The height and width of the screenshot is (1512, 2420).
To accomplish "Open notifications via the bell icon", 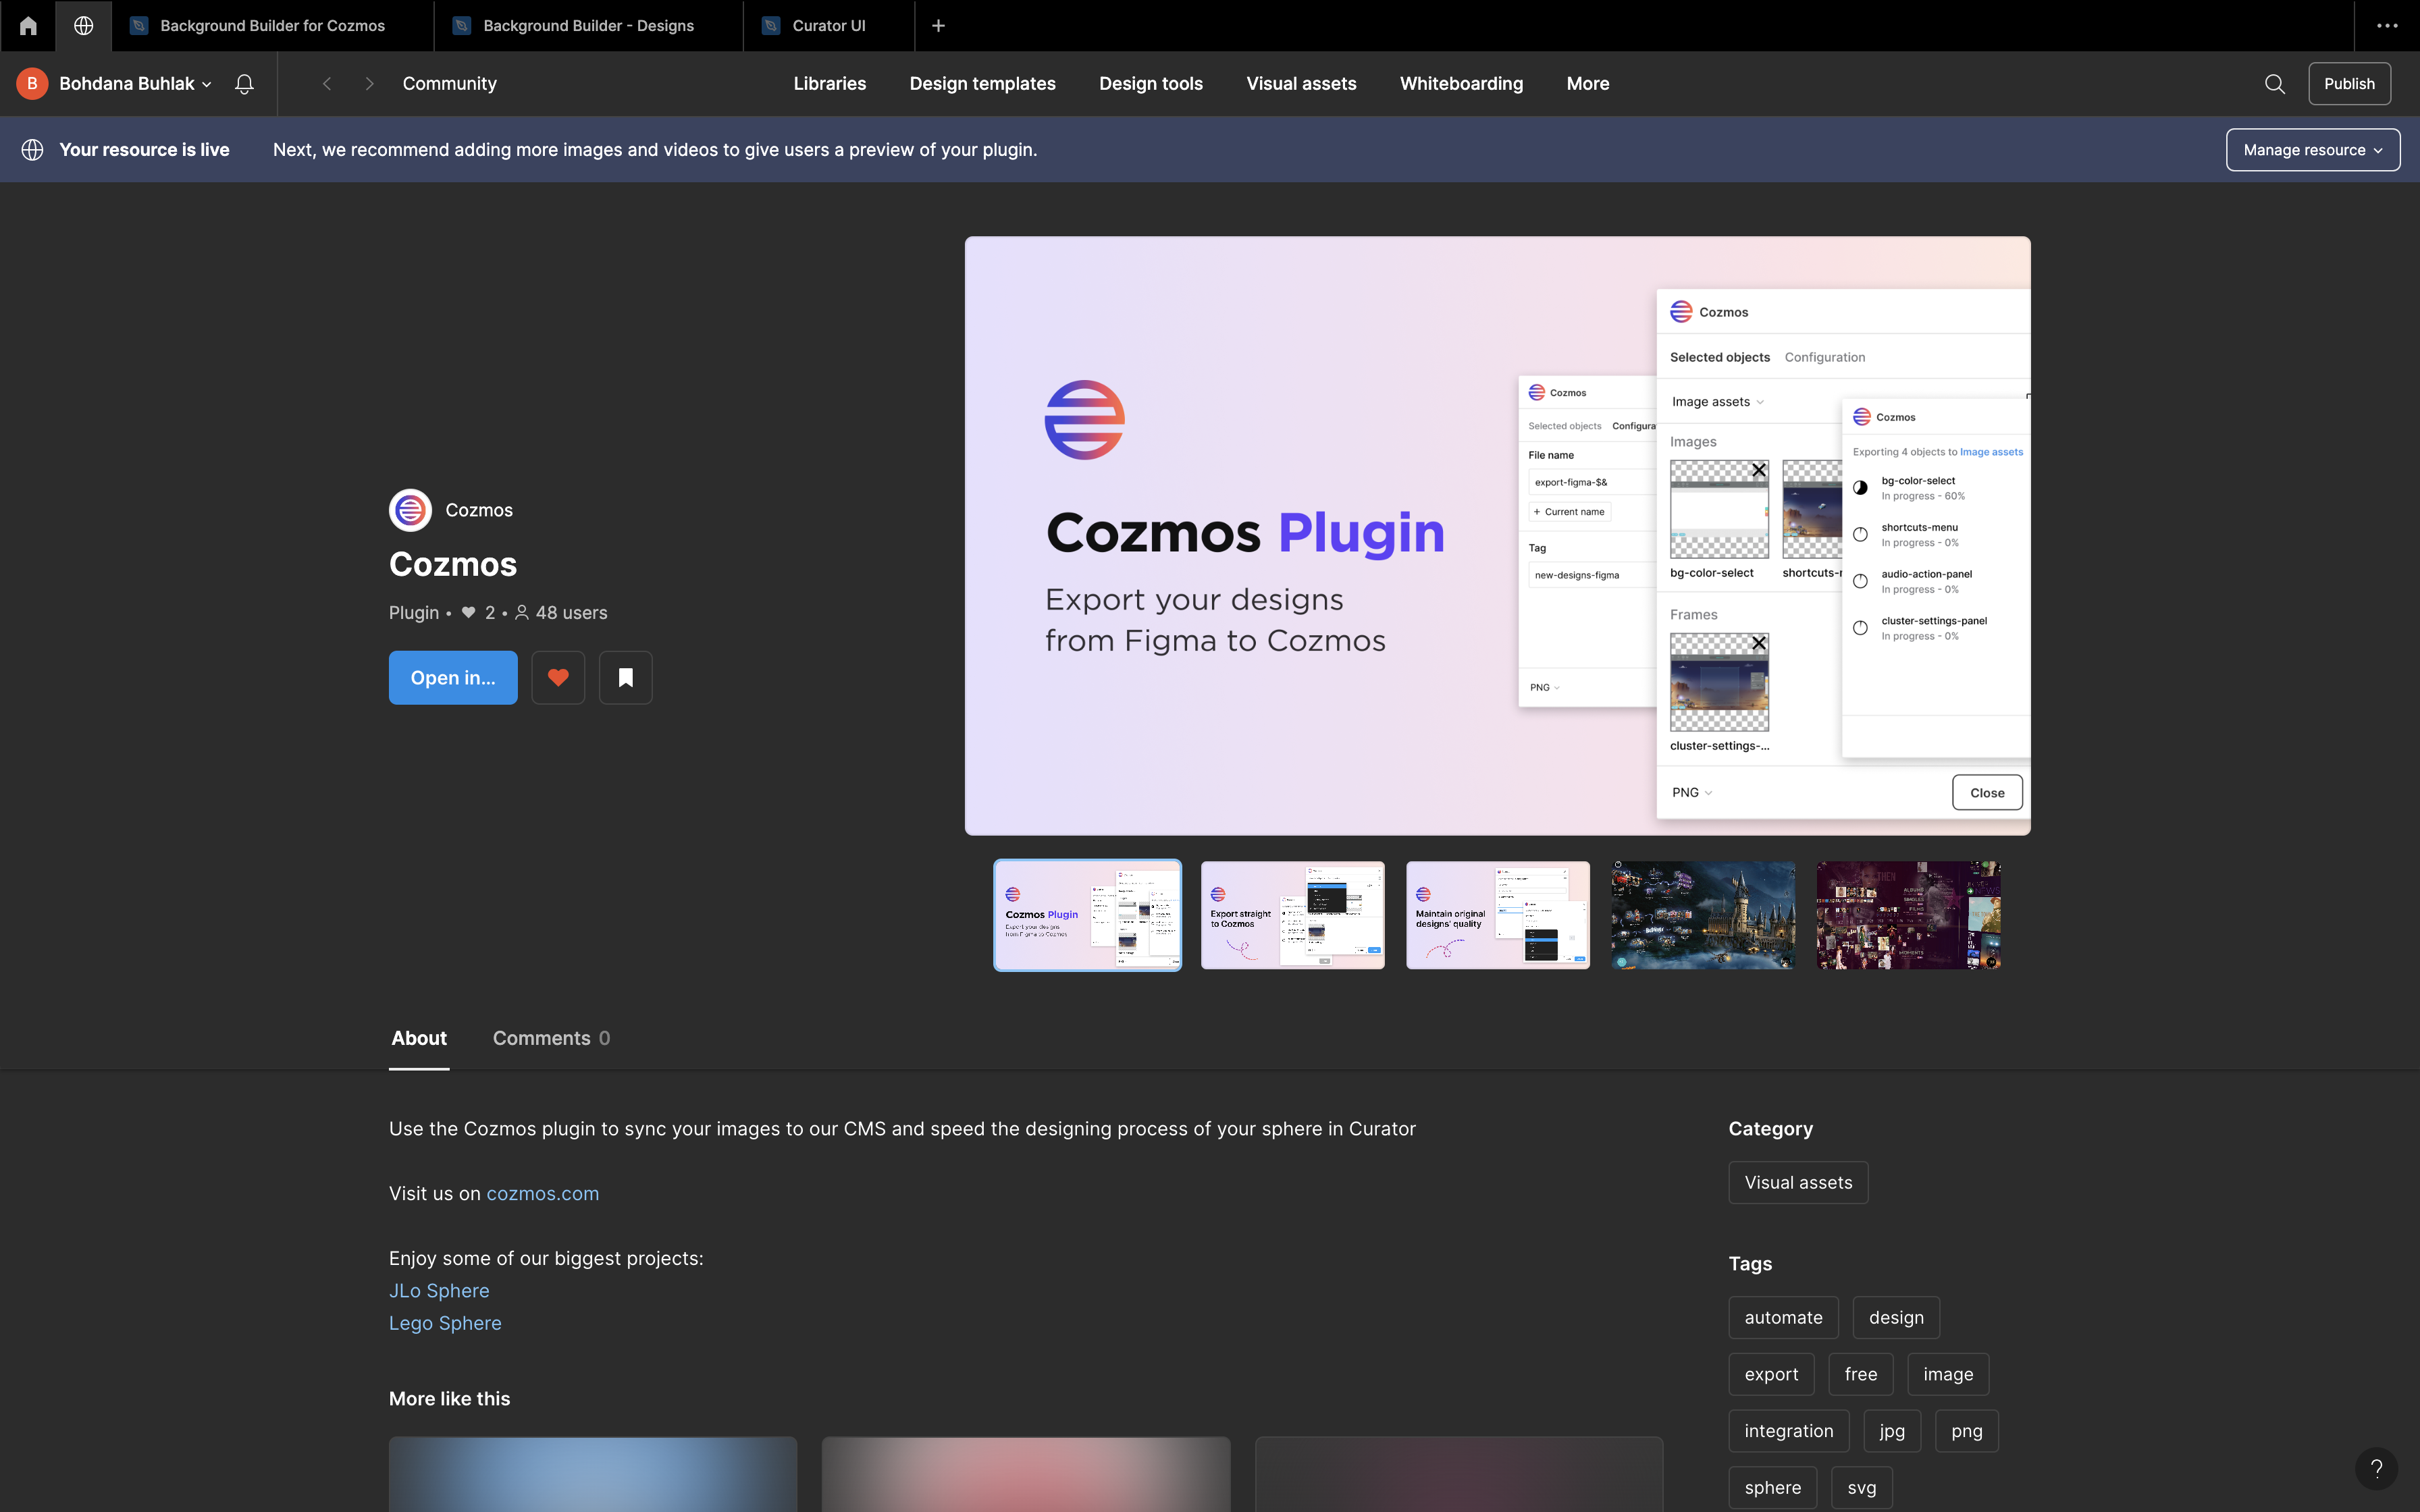I will 244,84.
